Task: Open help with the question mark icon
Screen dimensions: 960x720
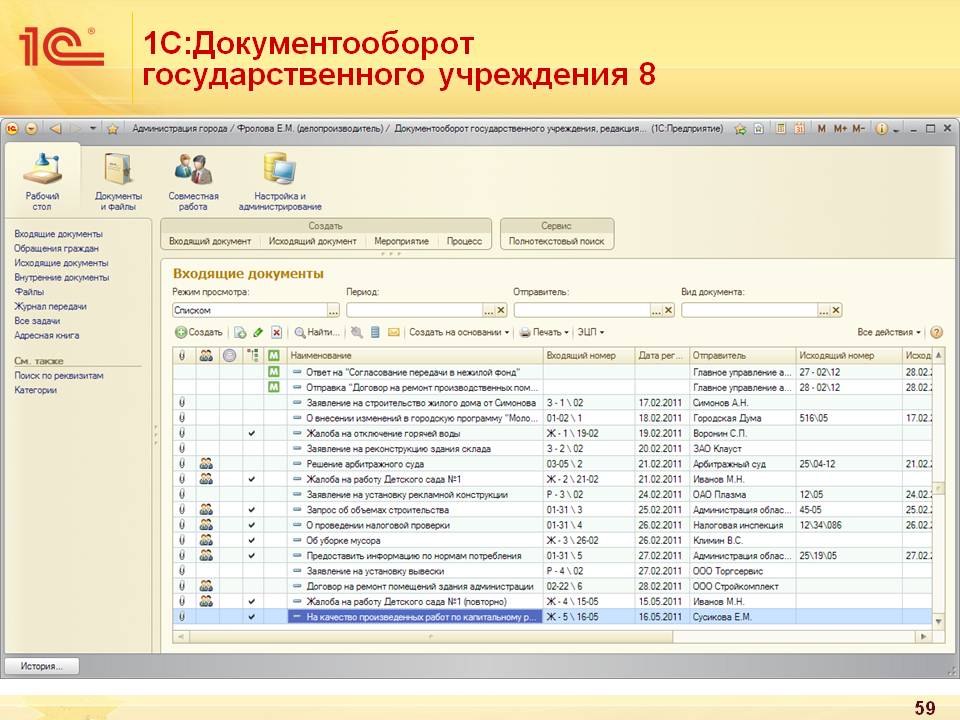Action: pos(936,332)
